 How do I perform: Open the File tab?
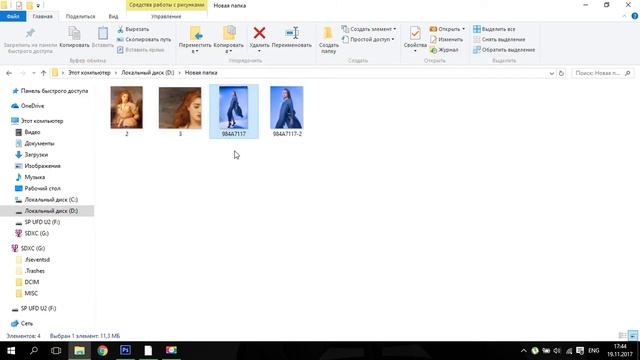(13, 16)
